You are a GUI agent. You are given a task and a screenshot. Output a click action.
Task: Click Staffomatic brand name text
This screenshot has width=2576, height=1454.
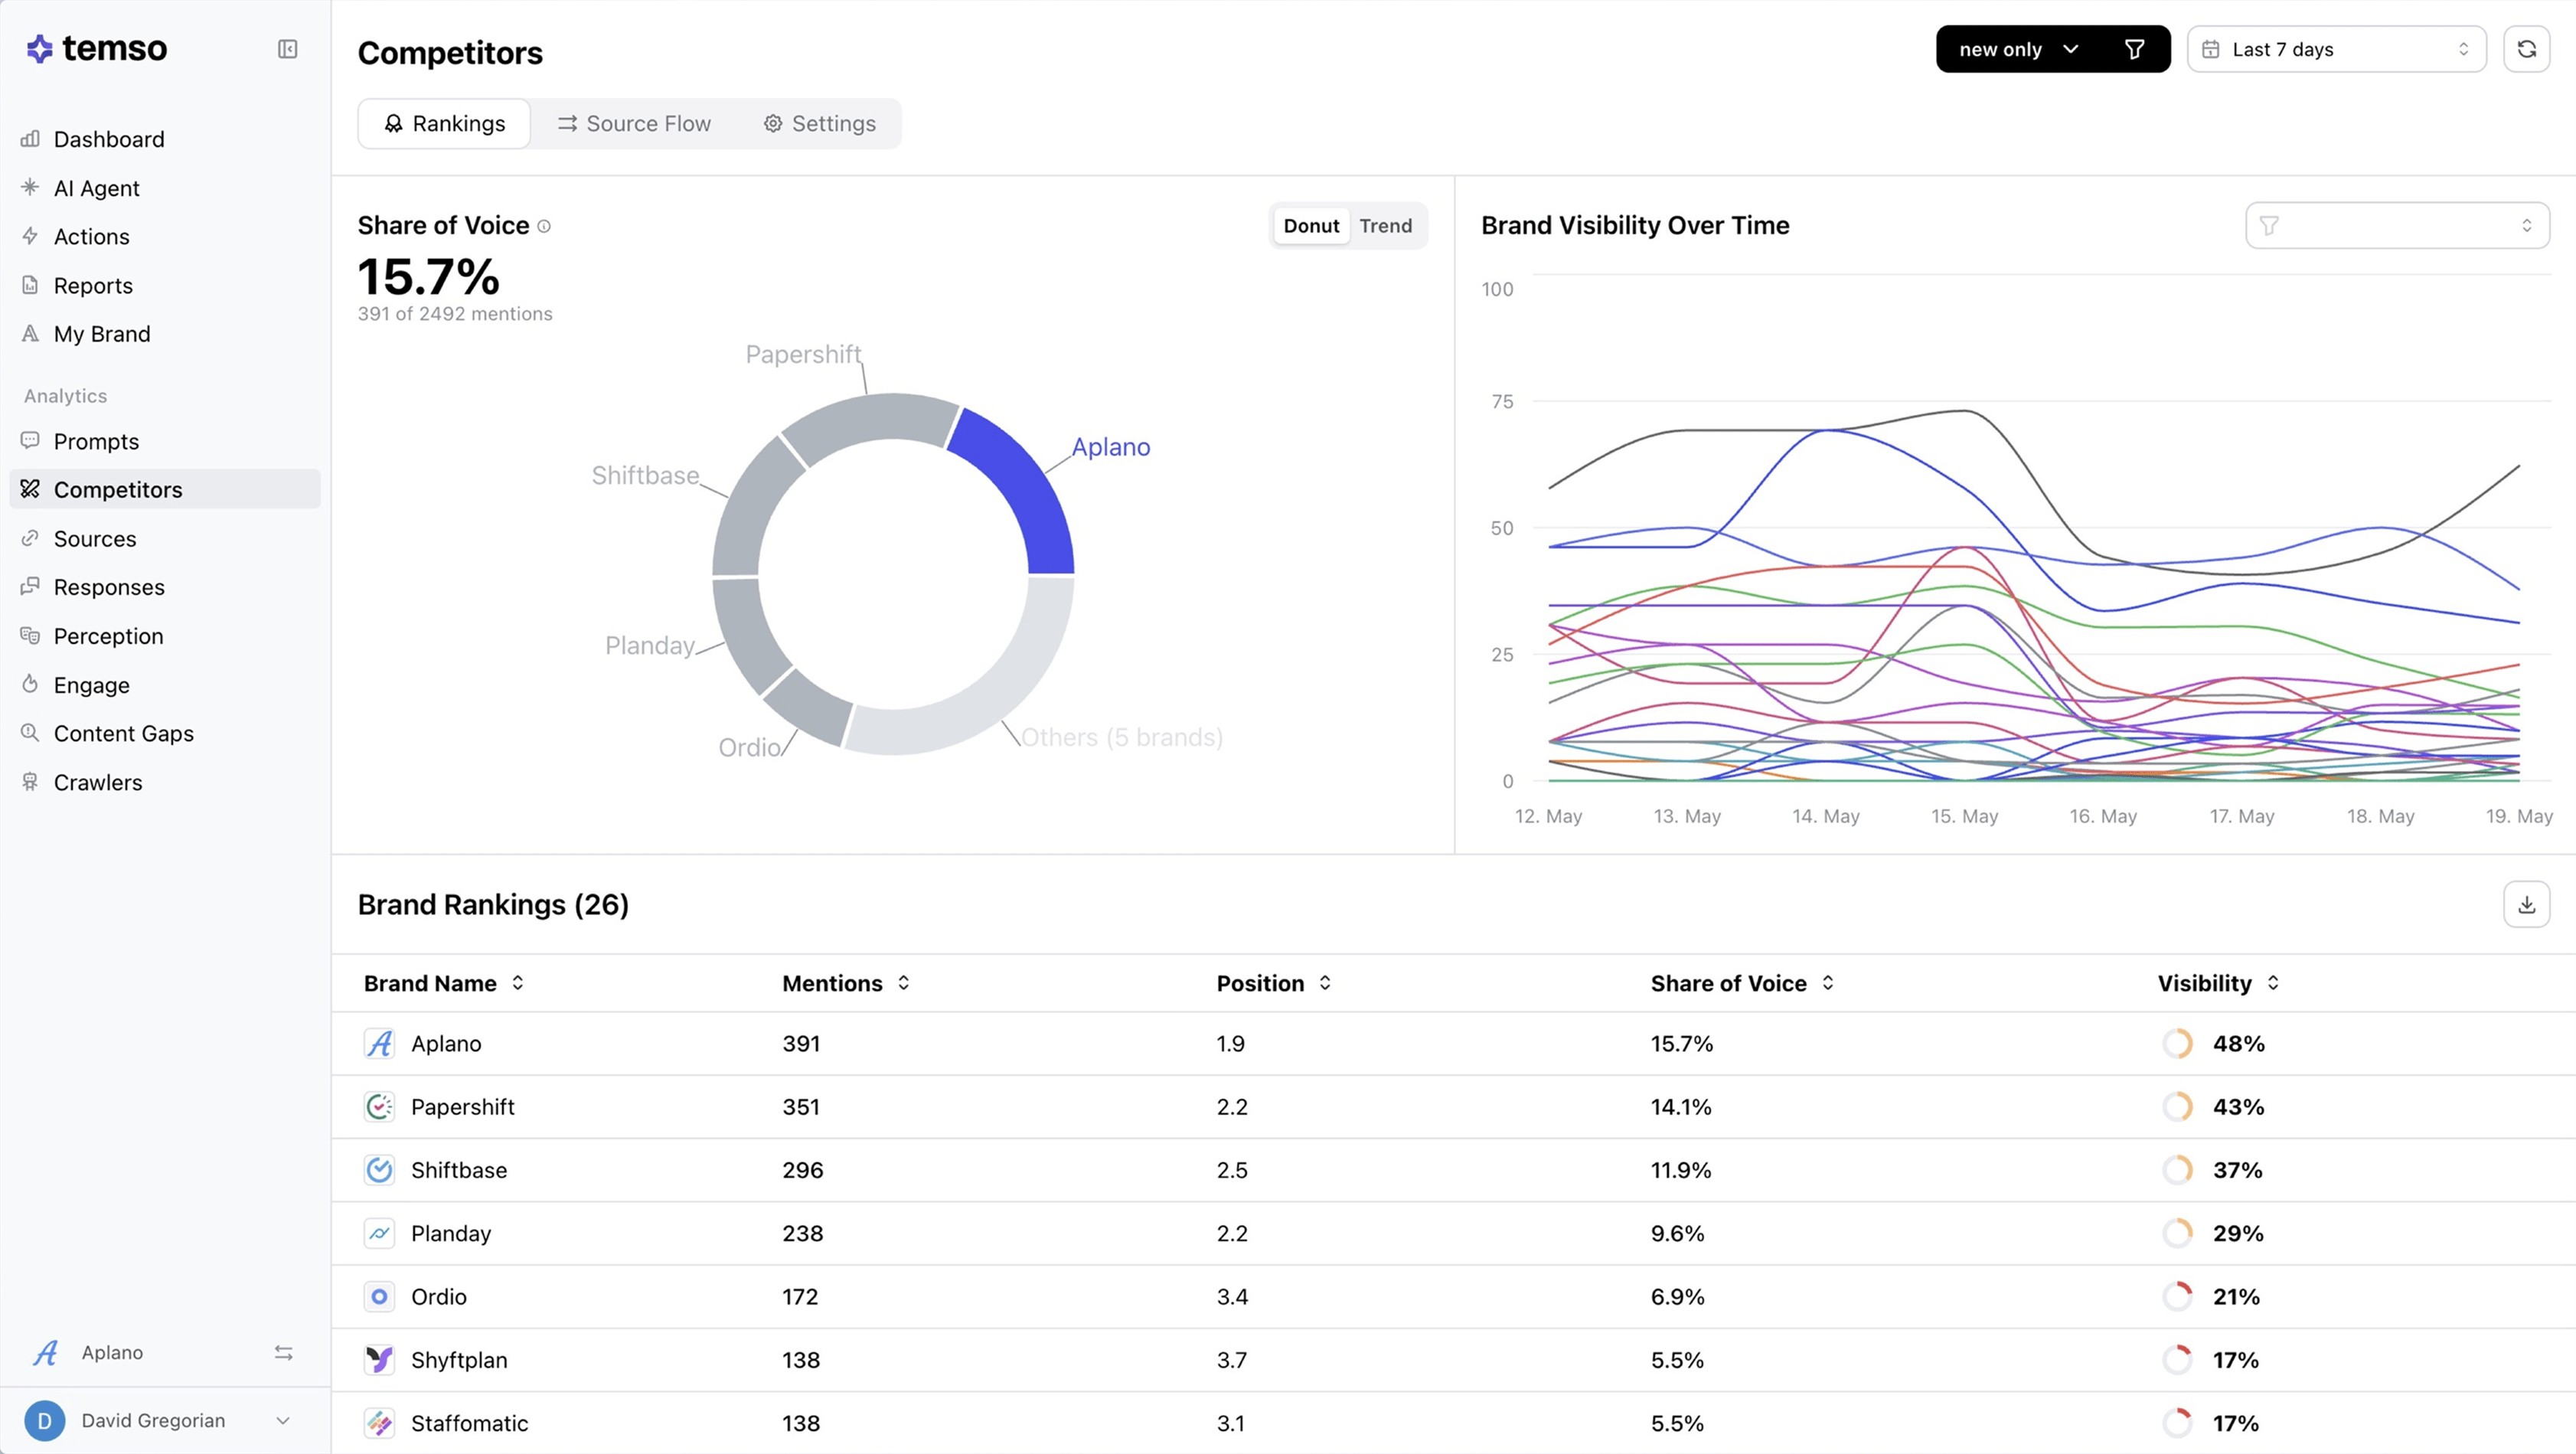point(469,1423)
